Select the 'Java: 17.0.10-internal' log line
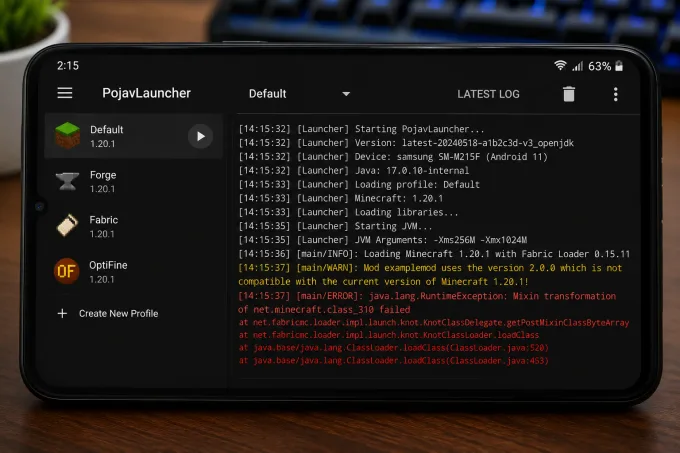Viewport: 680px width, 453px height. (354, 170)
